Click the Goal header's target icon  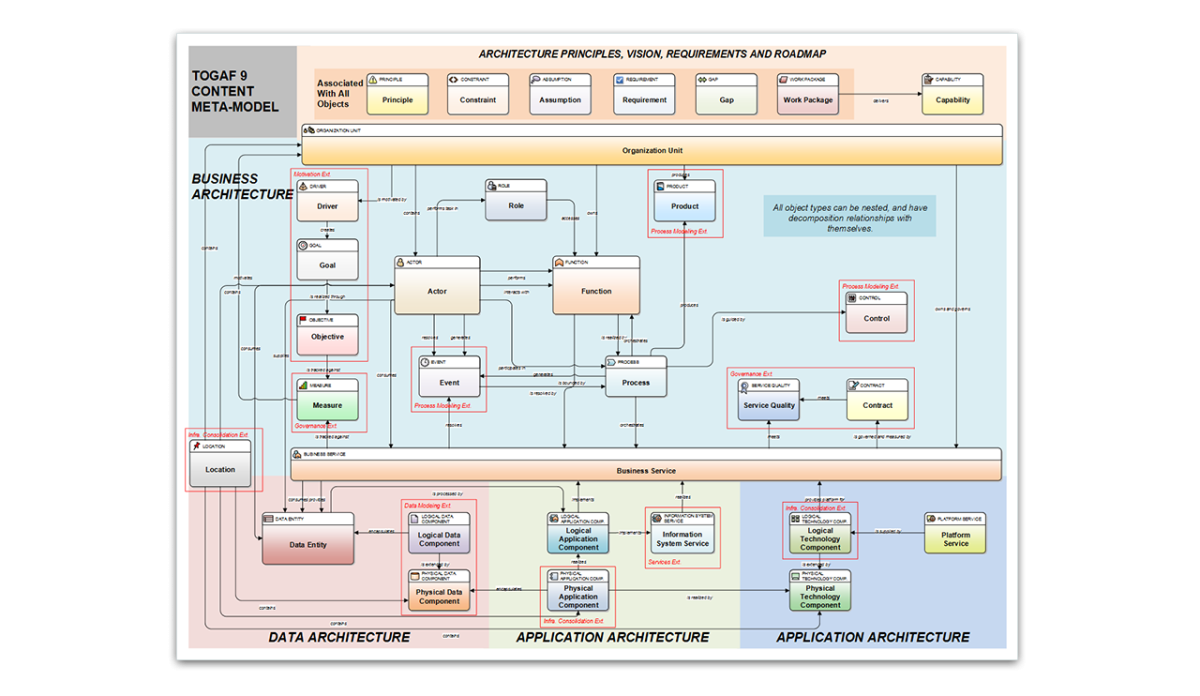(304, 245)
